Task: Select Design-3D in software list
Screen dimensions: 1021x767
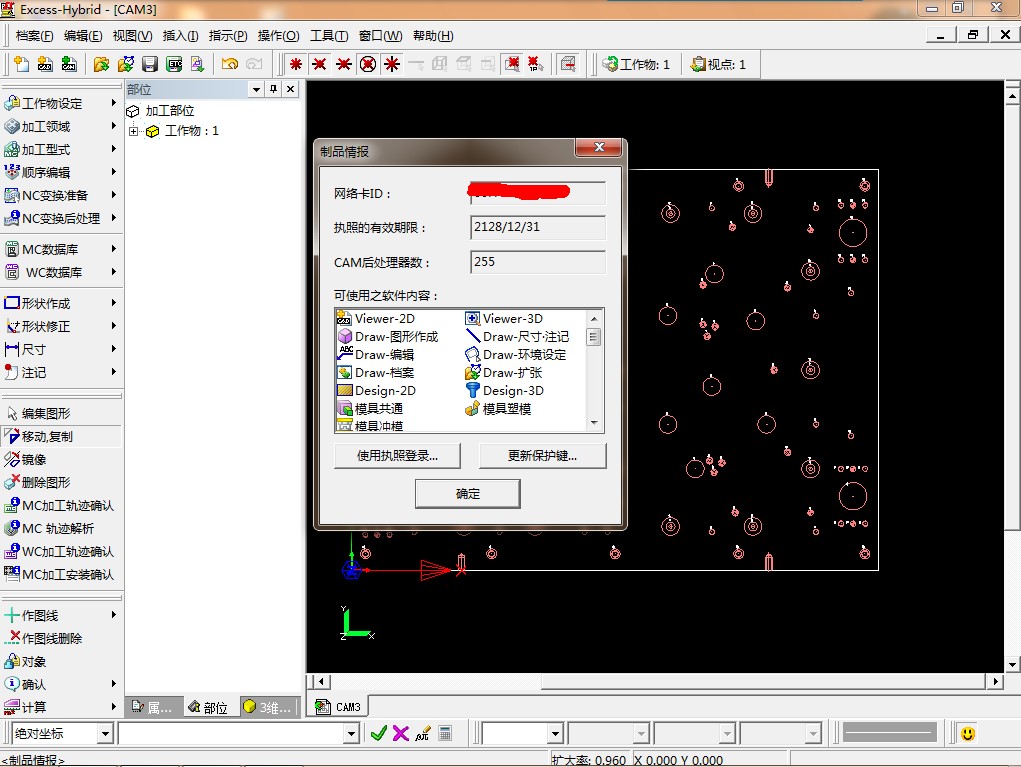Action: (505, 391)
